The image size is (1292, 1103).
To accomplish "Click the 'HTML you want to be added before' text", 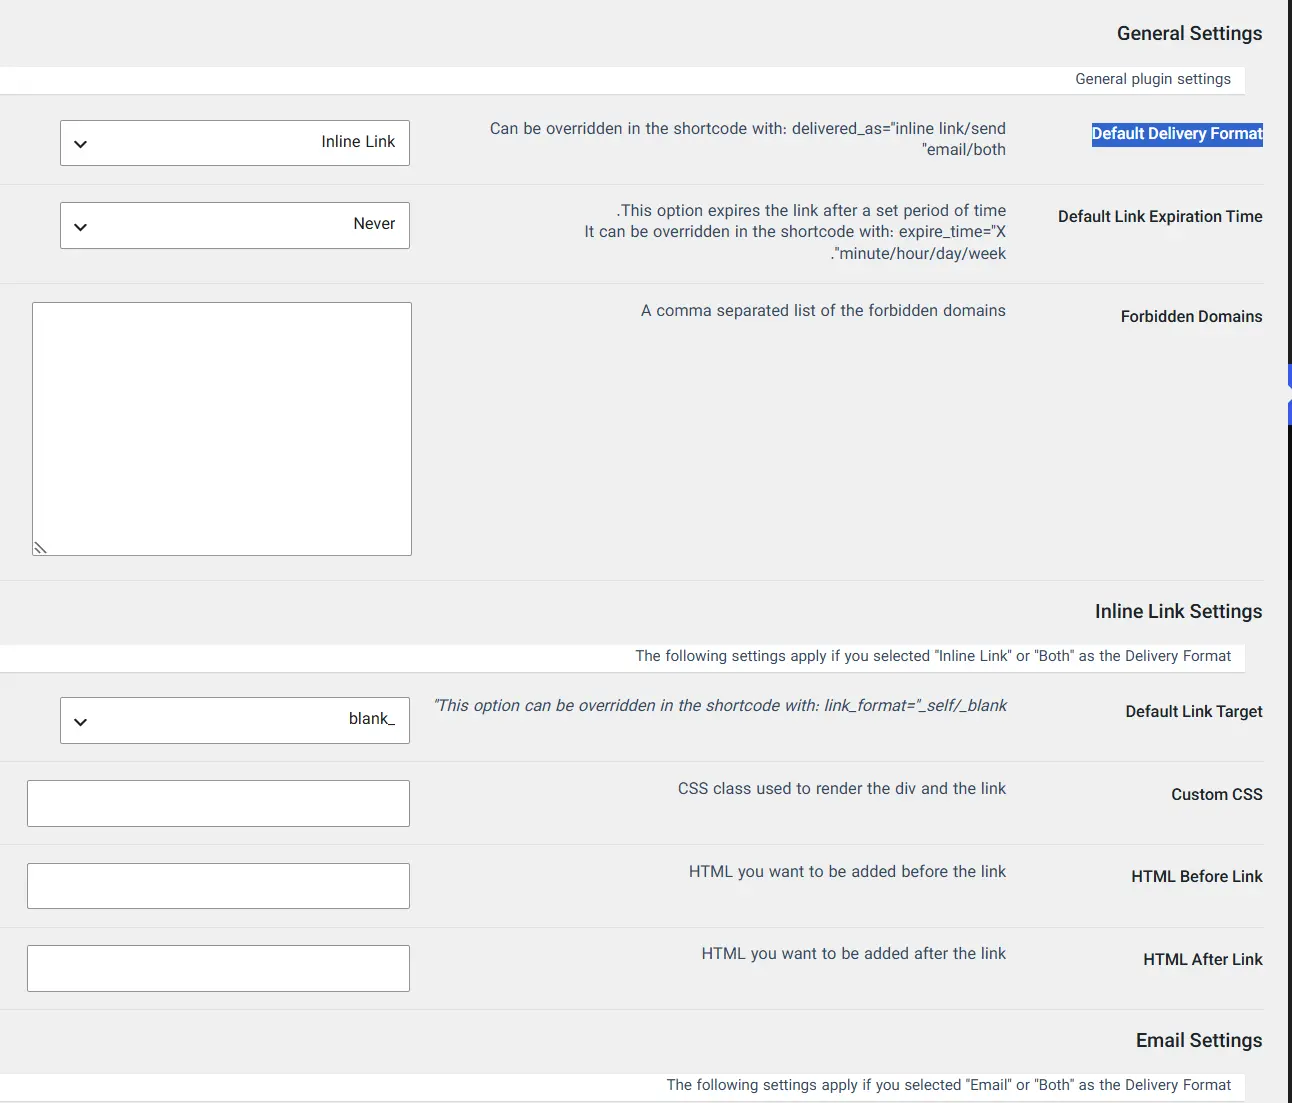I will pos(847,872).
